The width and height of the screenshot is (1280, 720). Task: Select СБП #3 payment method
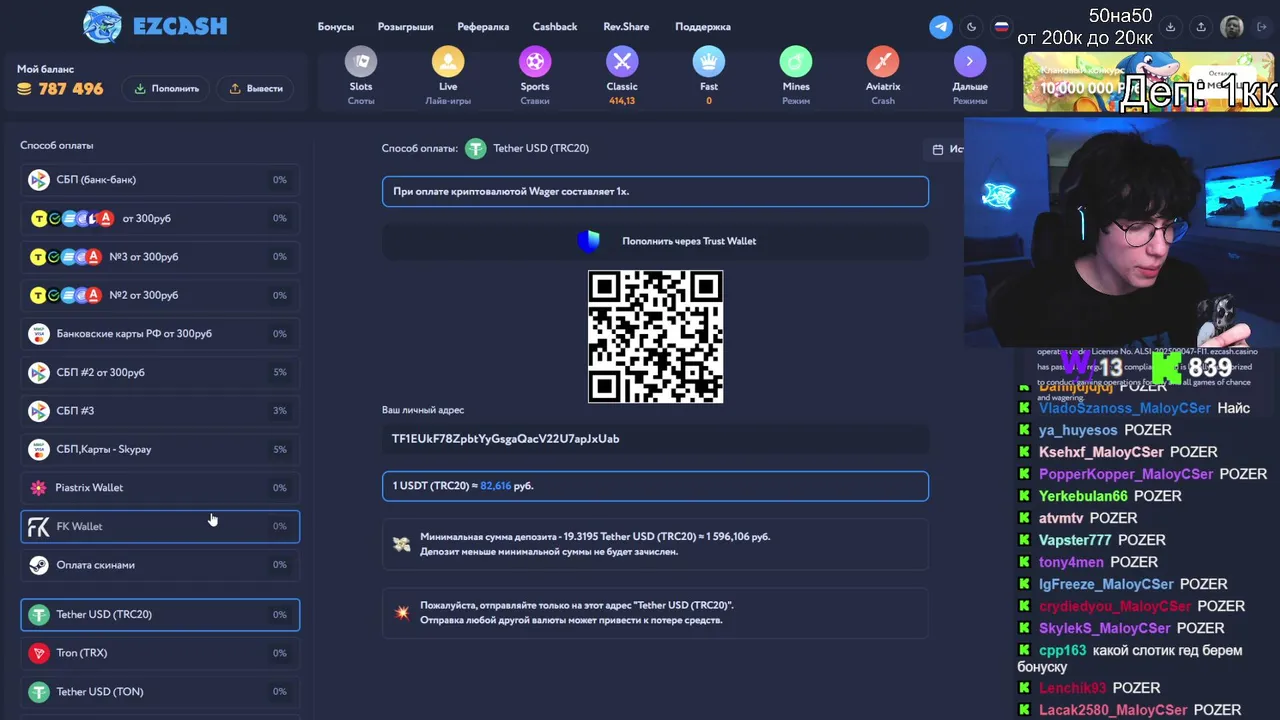click(160, 411)
